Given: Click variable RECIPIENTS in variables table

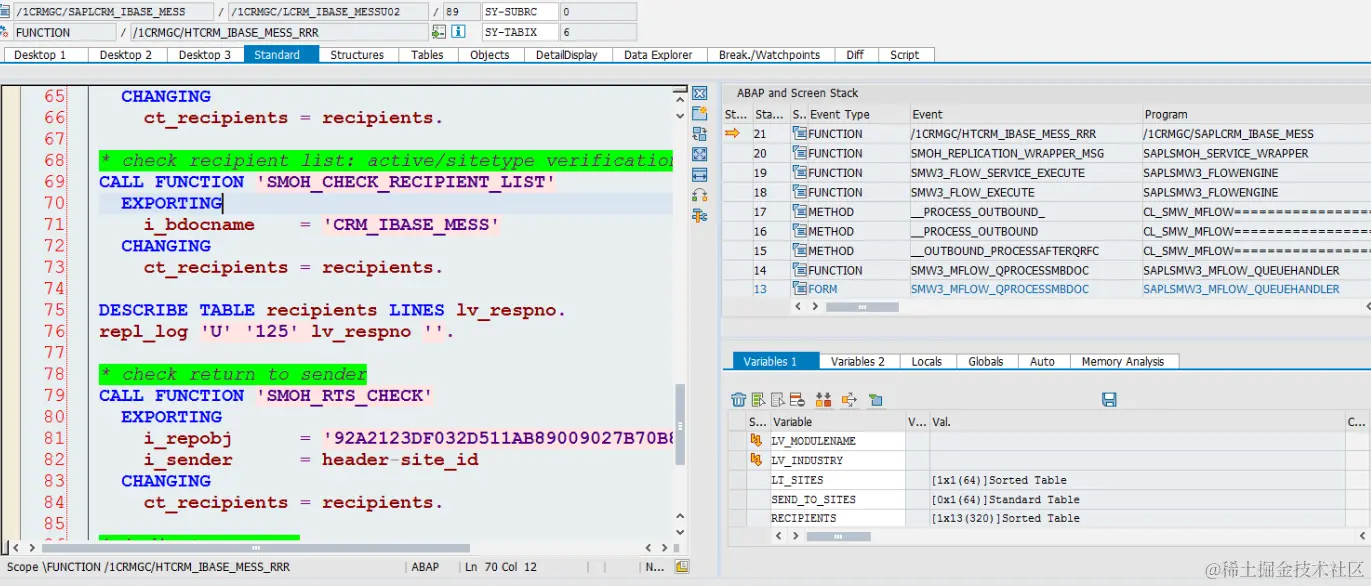Looking at the screenshot, I should (x=803, y=519).
